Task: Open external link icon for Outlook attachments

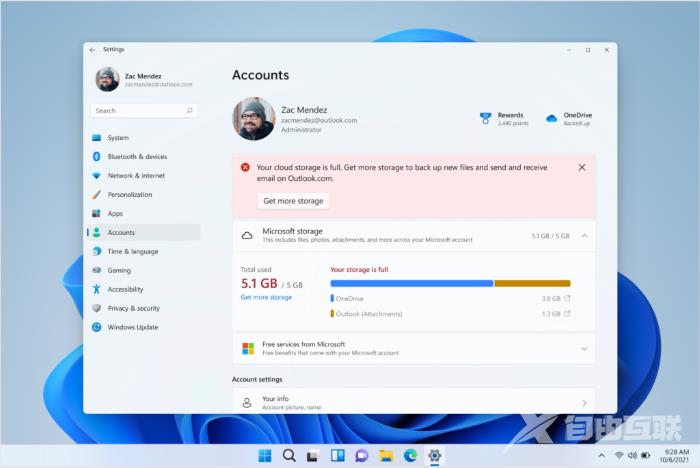Action: point(567,313)
